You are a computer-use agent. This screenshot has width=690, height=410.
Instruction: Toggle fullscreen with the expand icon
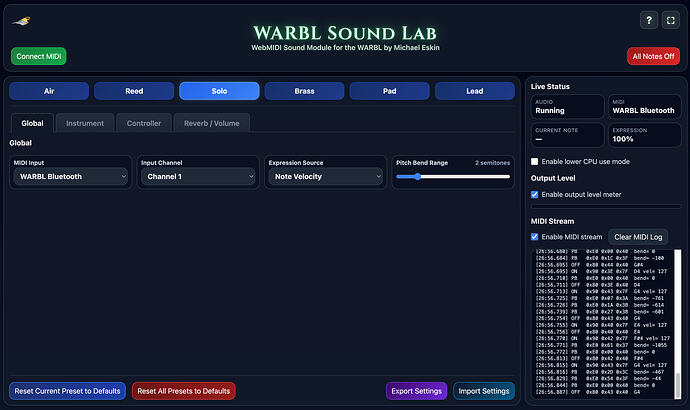point(671,20)
